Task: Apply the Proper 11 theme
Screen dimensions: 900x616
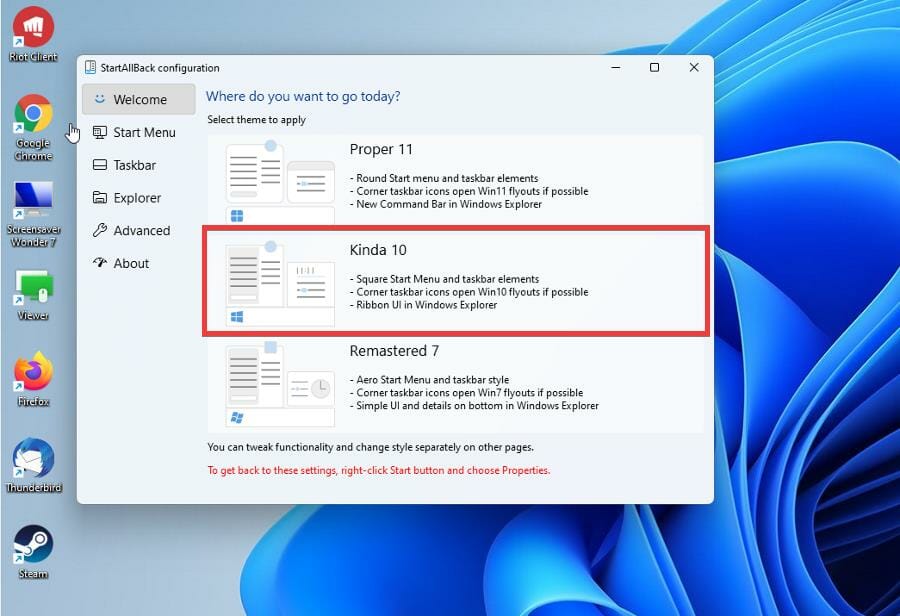Action: click(x=455, y=180)
